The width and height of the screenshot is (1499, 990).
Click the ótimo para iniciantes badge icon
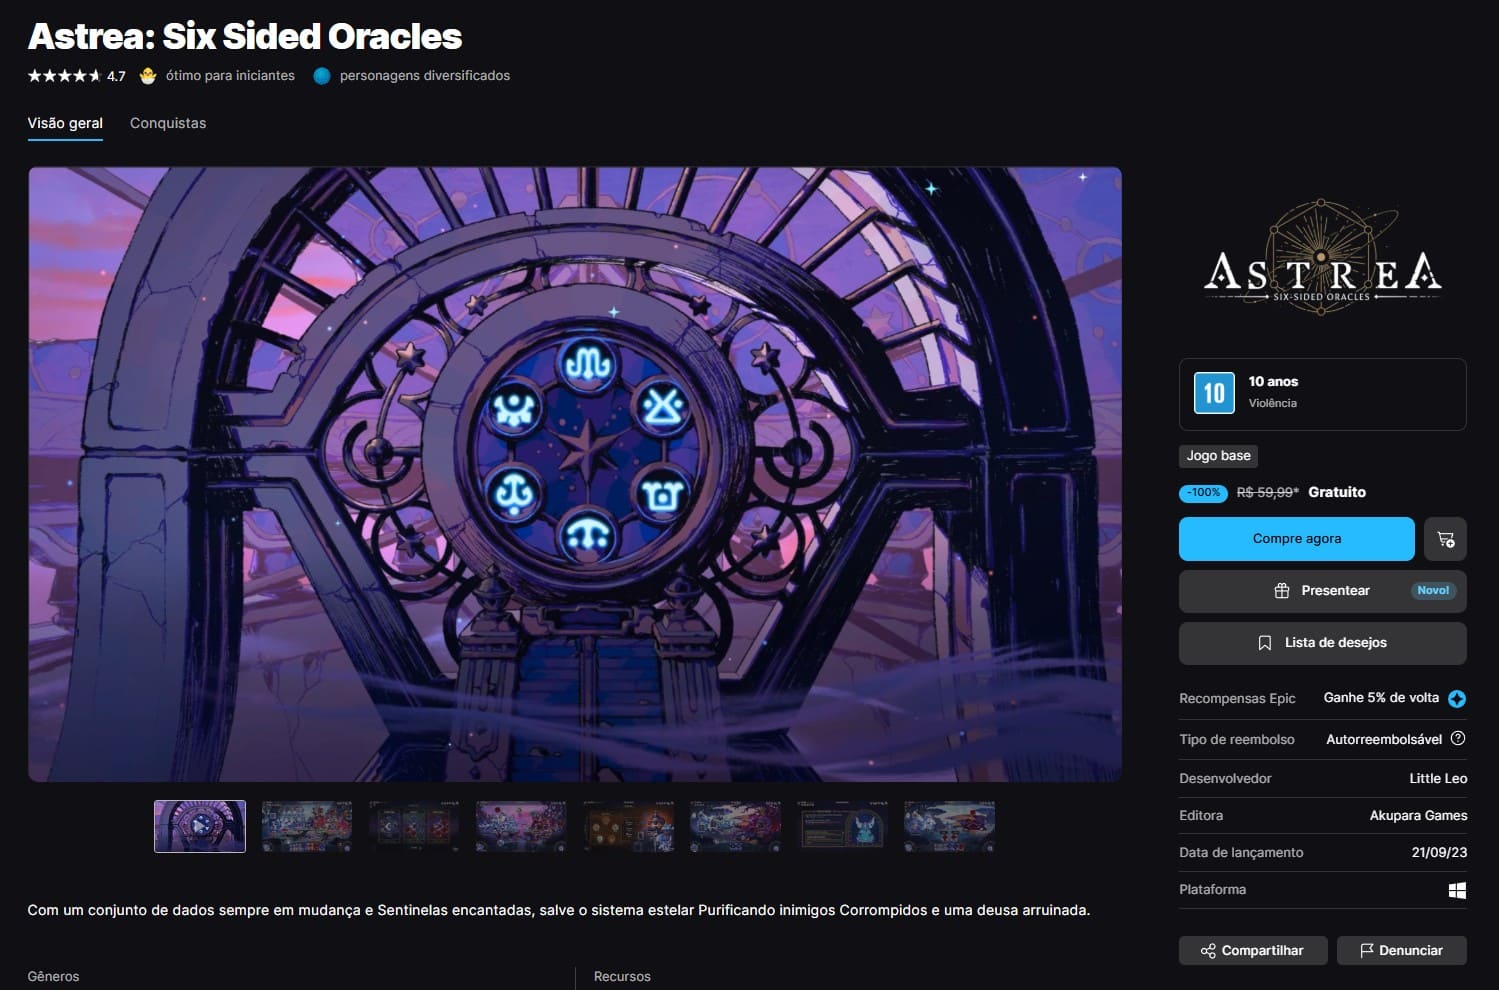click(148, 76)
